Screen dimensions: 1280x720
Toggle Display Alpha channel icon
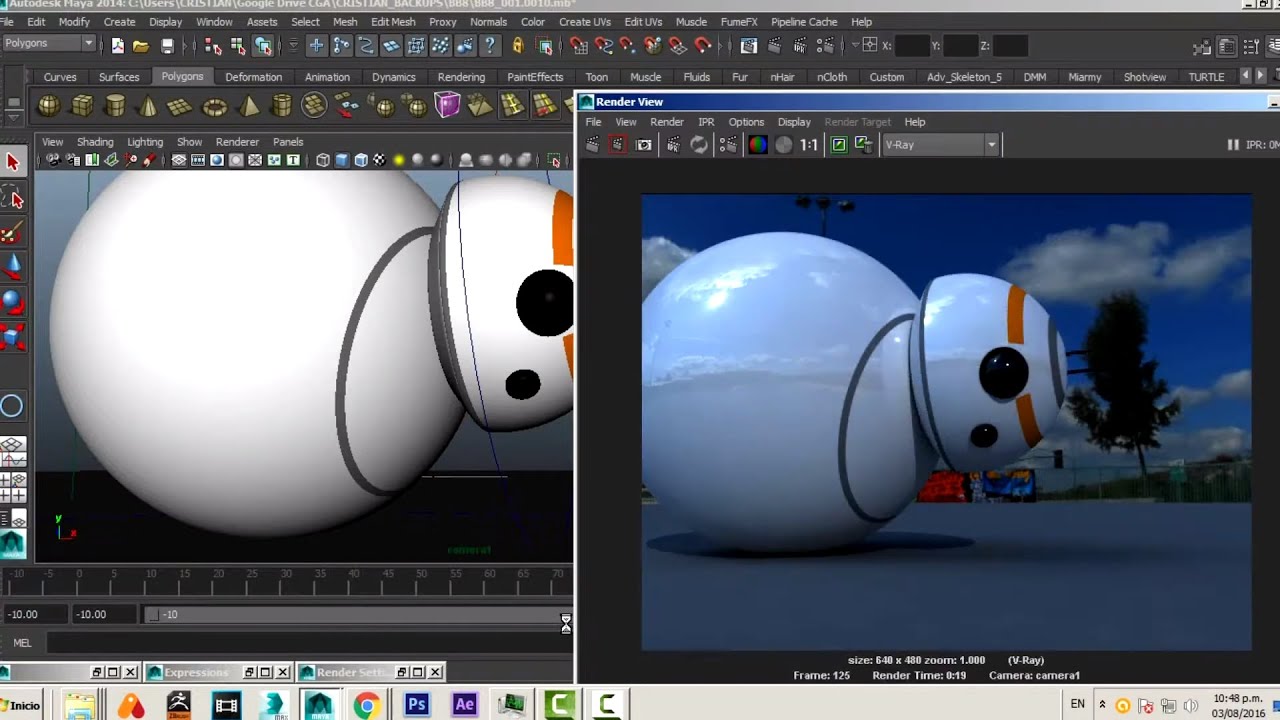click(784, 145)
